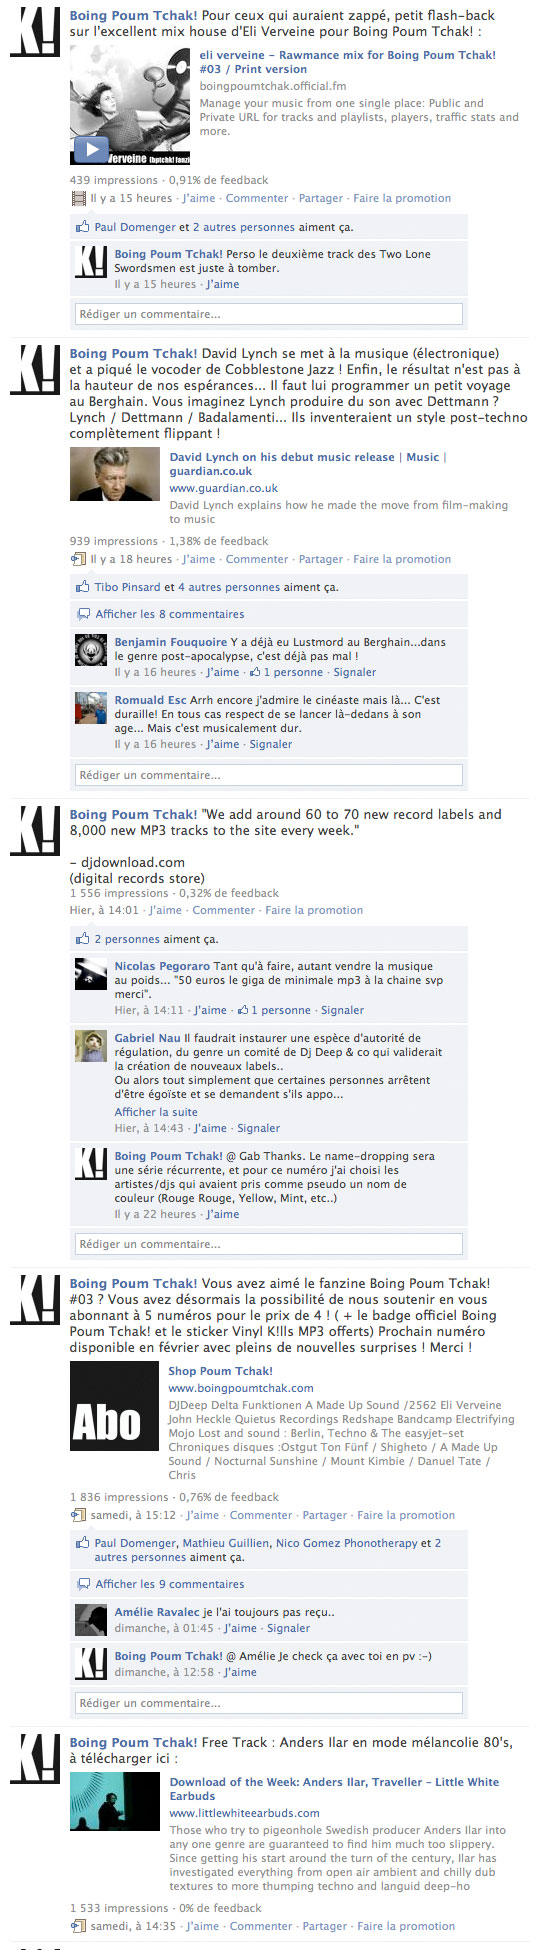The width and height of the screenshot is (541, 1950).
Task: Click the comment bubble icon beside 'Afficher les 8 commentaires'
Action: tap(84, 614)
